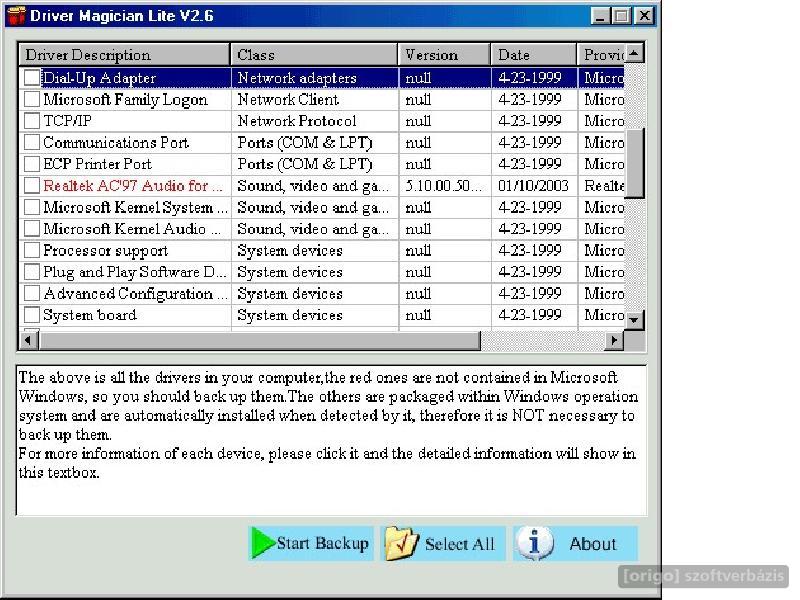Select the Microsoft Kernel System driver name
This screenshot has height=600, width=800.
135,207
